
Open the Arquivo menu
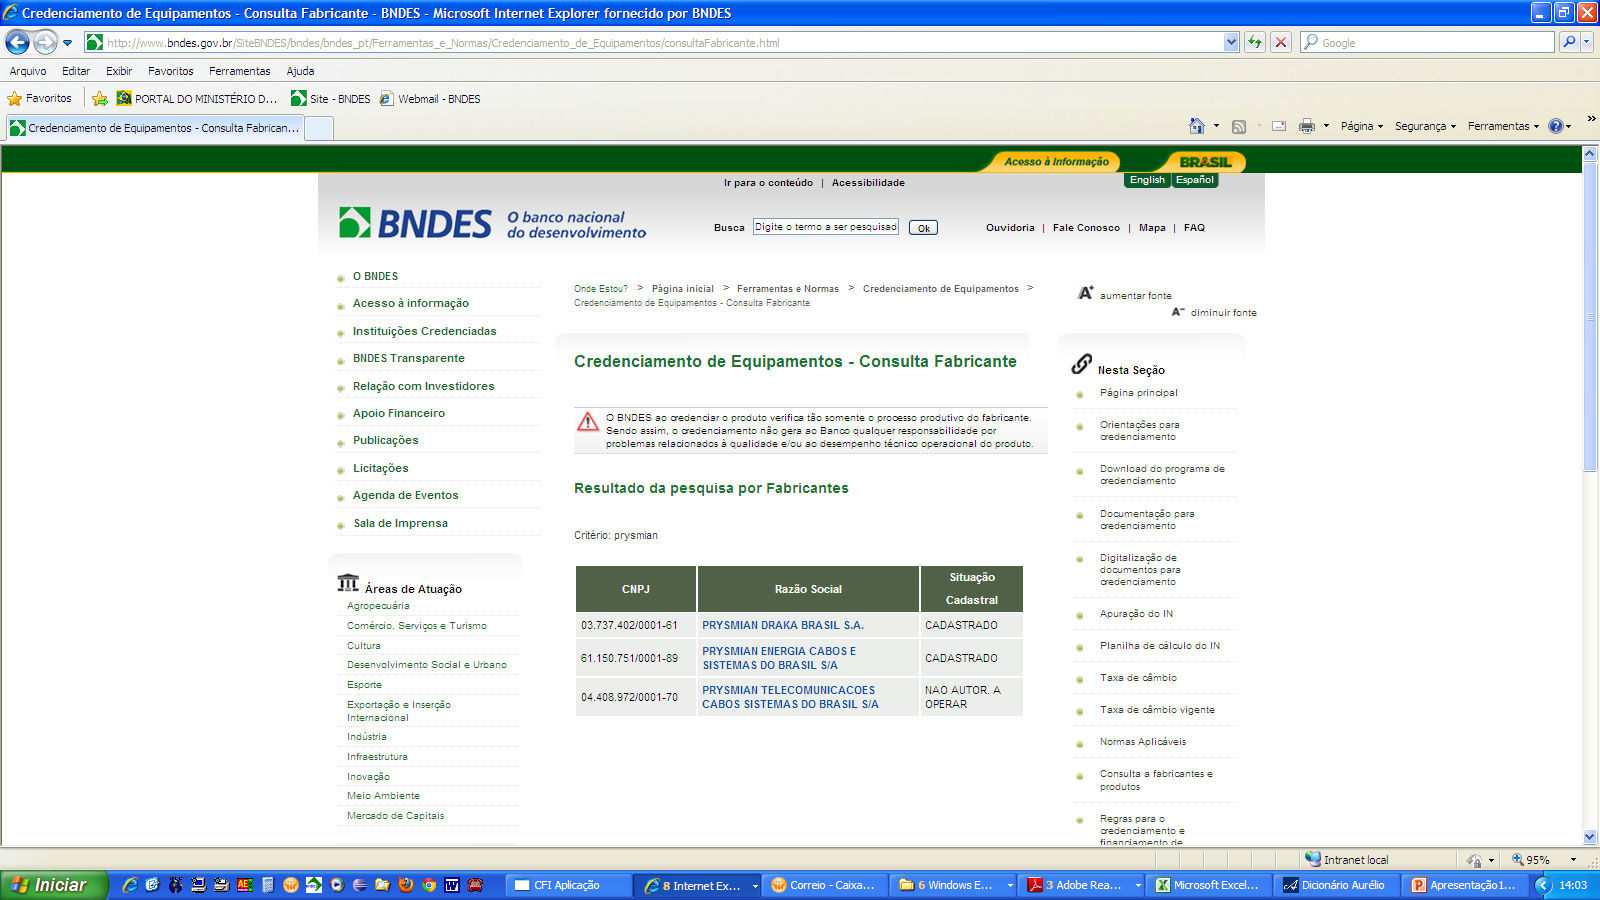tap(28, 71)
